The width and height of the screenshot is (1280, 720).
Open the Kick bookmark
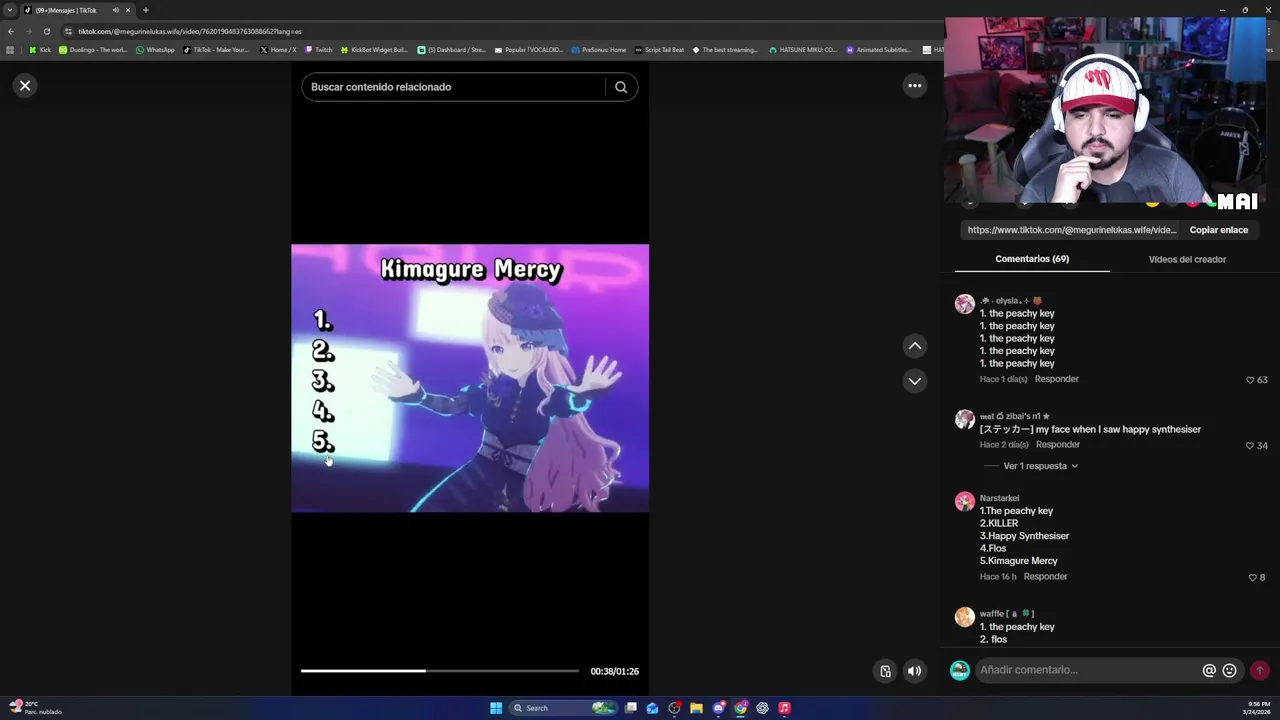click(x=39, y=50)
